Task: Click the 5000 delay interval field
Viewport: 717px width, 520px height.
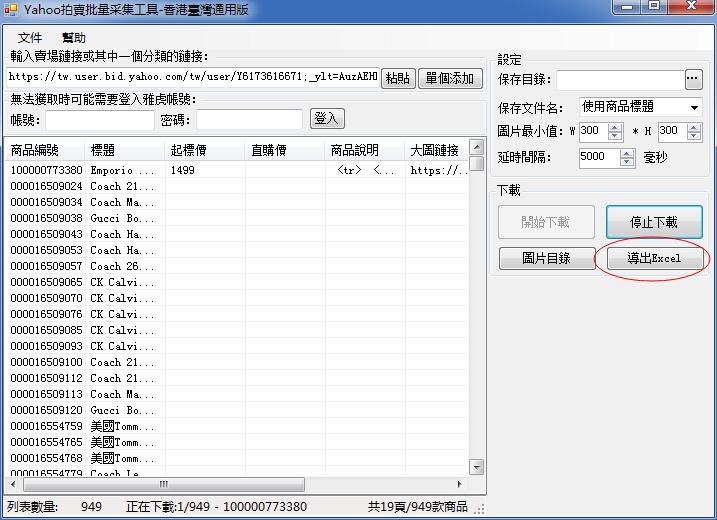Action: pyautogui.click(x=599, y=158)
